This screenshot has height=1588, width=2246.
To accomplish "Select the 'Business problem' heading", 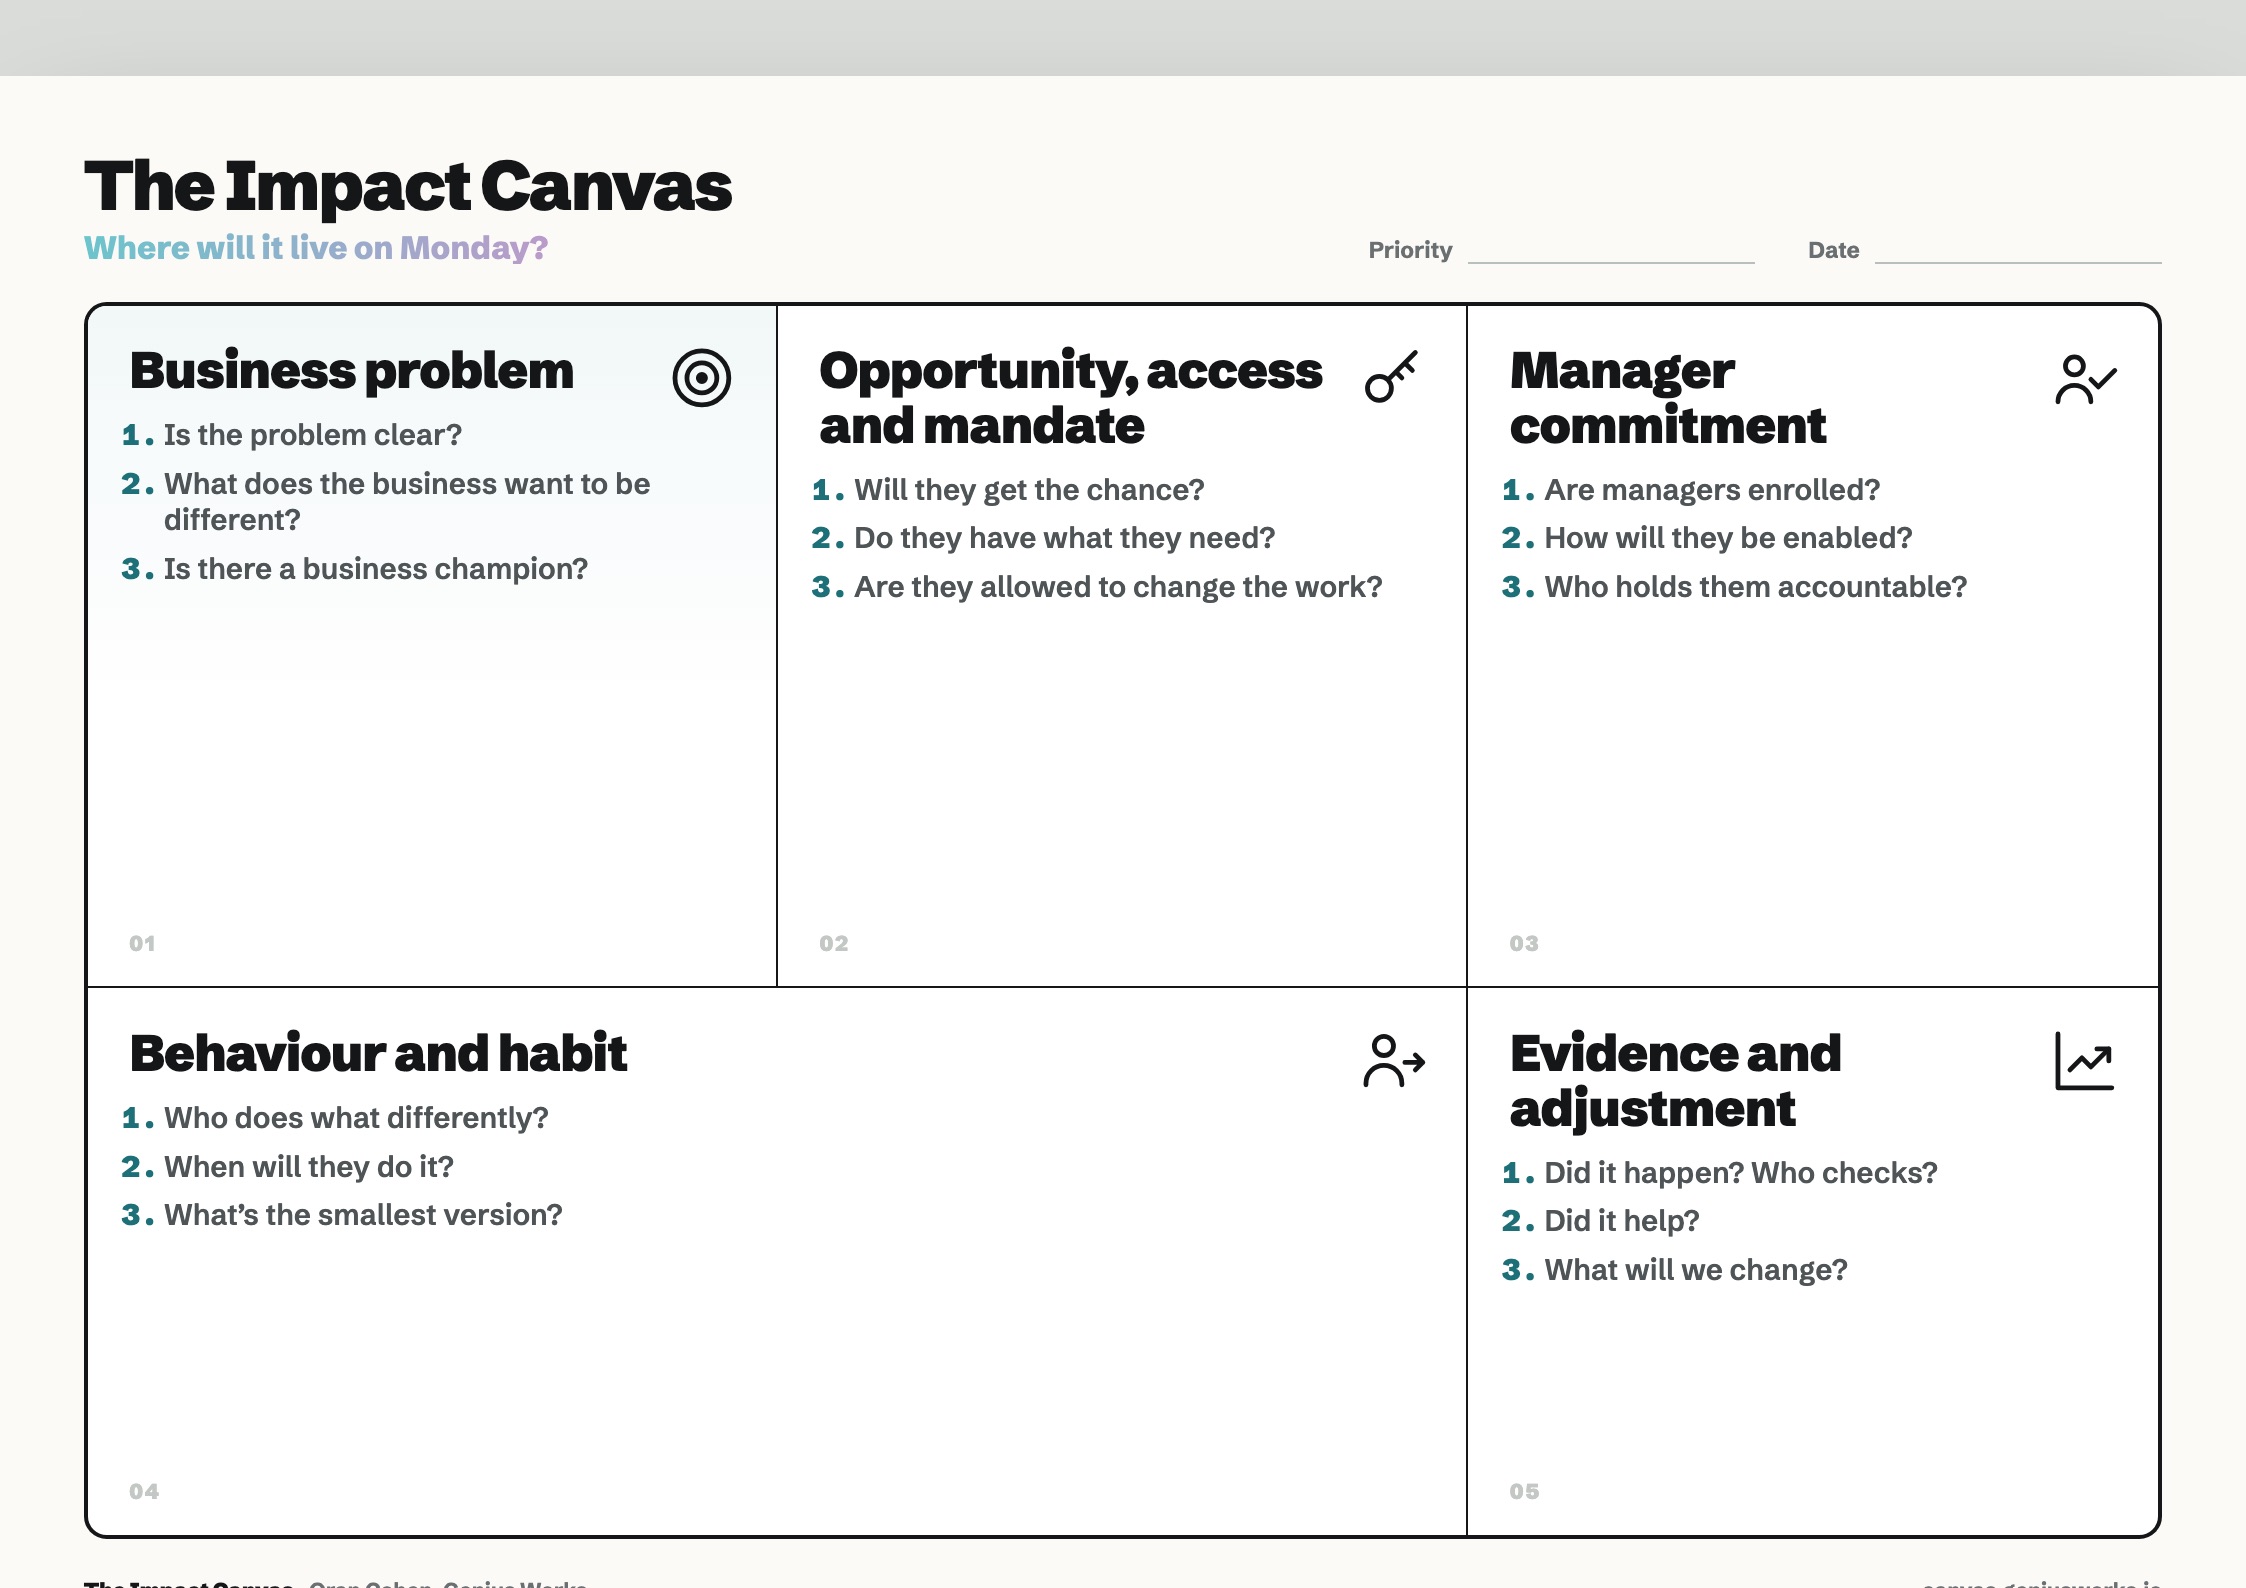I will pyautogui.click(x=352, y=371).
